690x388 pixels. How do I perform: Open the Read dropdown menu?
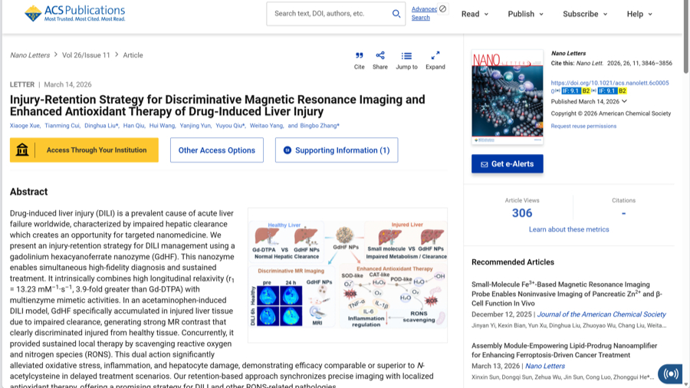coord(474,14)
